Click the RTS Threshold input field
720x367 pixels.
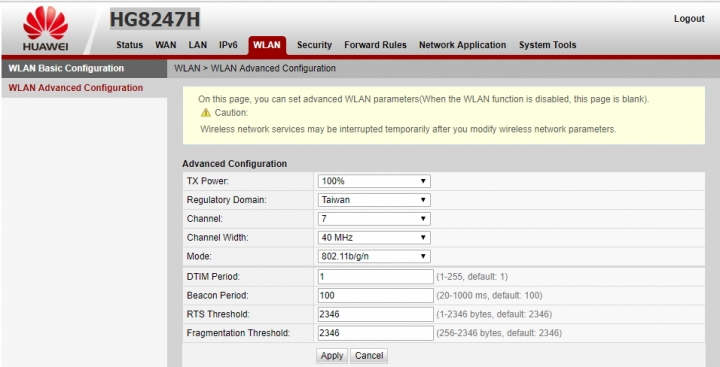tap(376, 314)
